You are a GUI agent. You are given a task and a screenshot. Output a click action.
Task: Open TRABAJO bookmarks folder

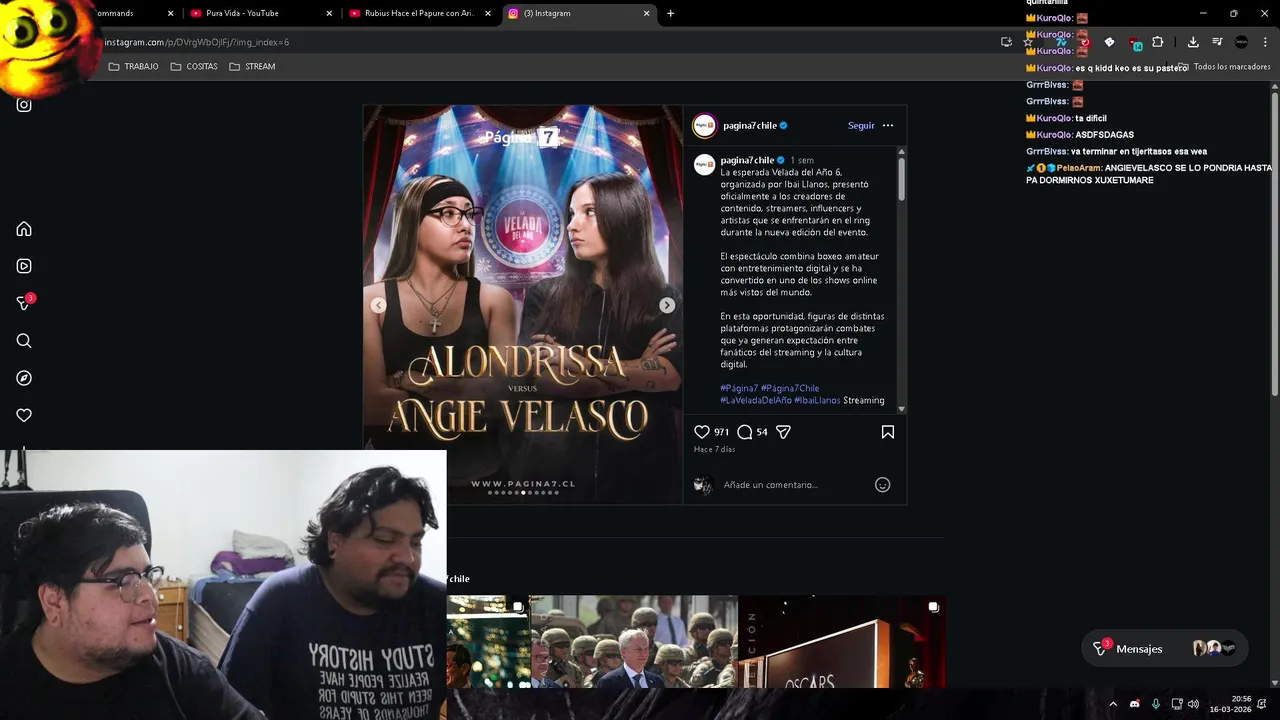(133, 66)
